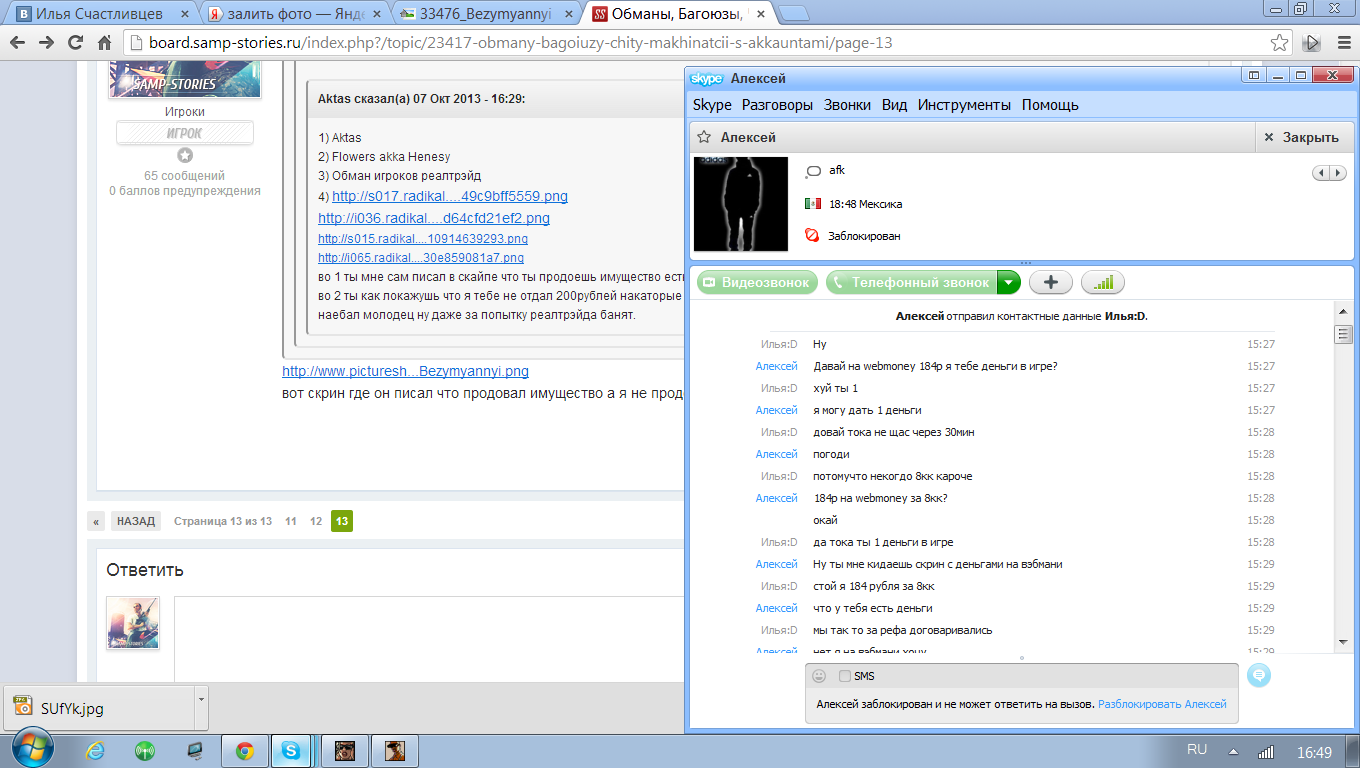Open the Инструменты menu
The height and width of the screenshot is (768, 1360).
point(964,105)
